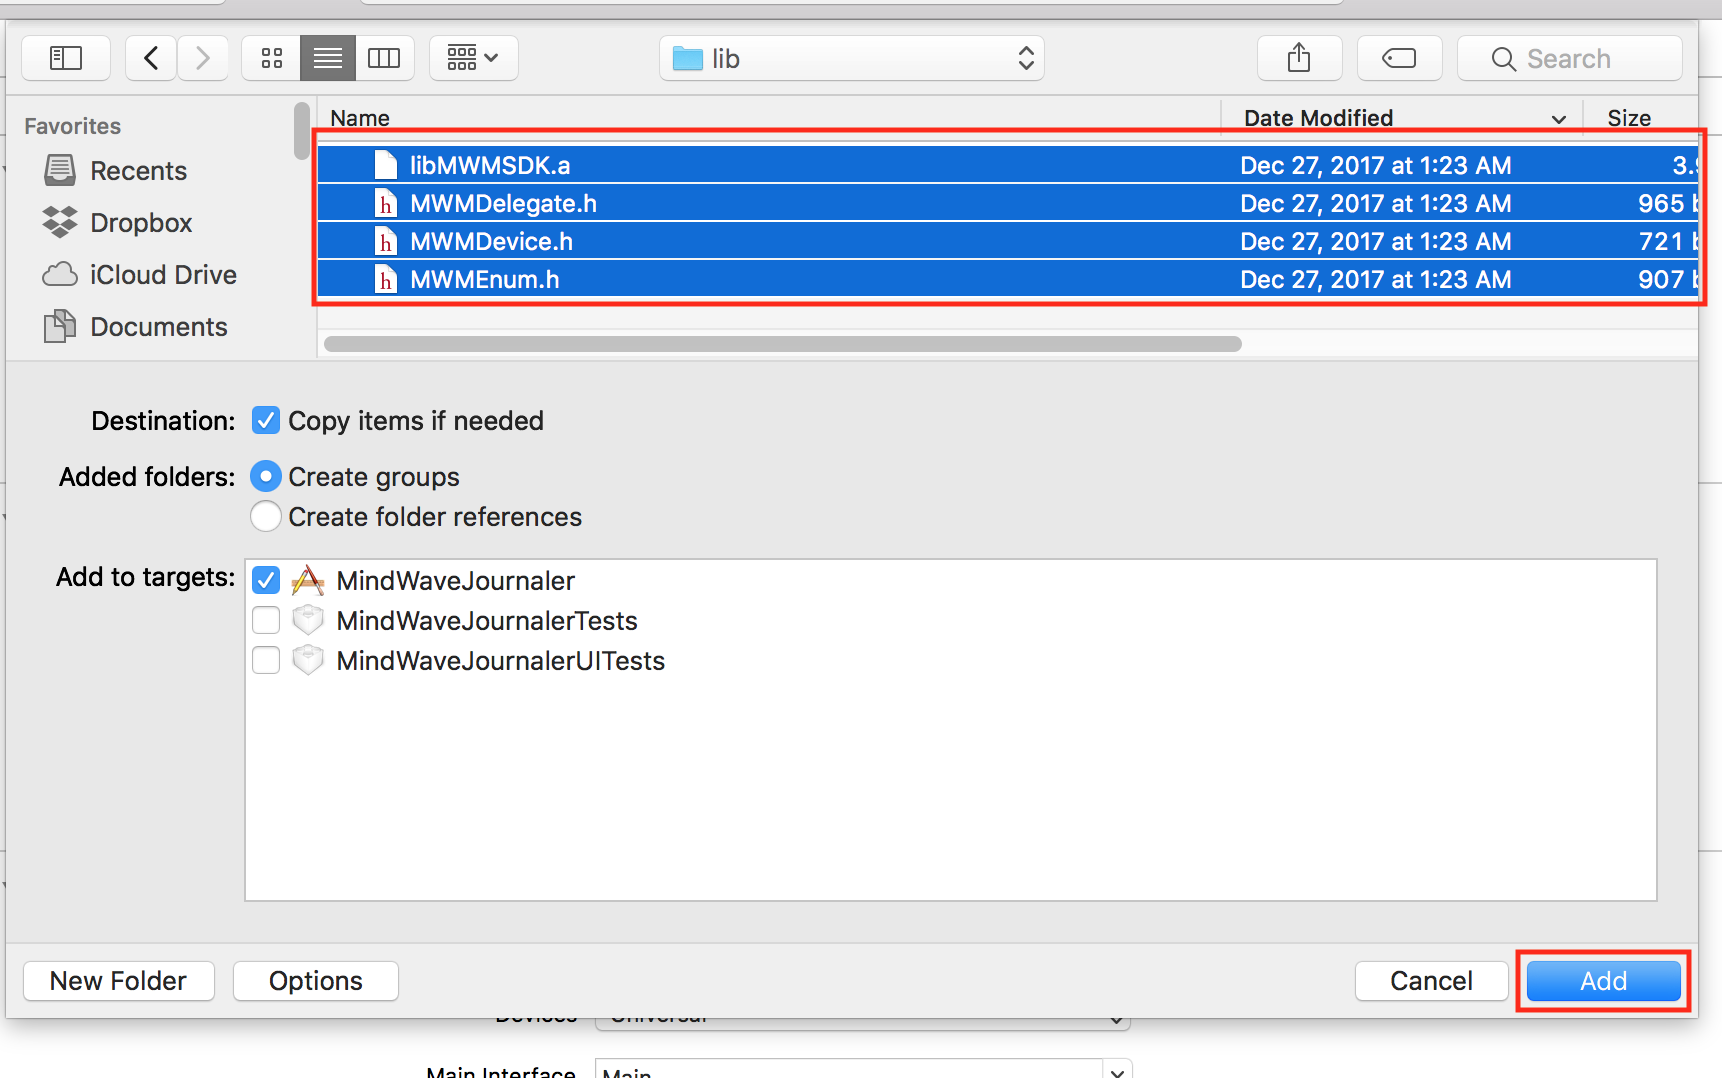Viewport: 1722px width, 1078px height.
Task: Switch to icon view mode
Action: pos(271,57)
